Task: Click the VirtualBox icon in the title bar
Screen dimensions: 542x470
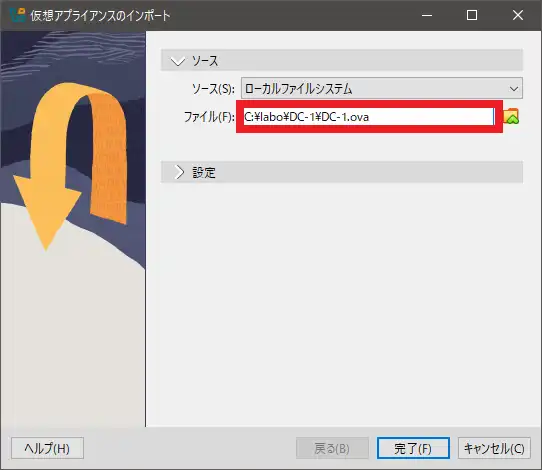Action: coord(17,15)
